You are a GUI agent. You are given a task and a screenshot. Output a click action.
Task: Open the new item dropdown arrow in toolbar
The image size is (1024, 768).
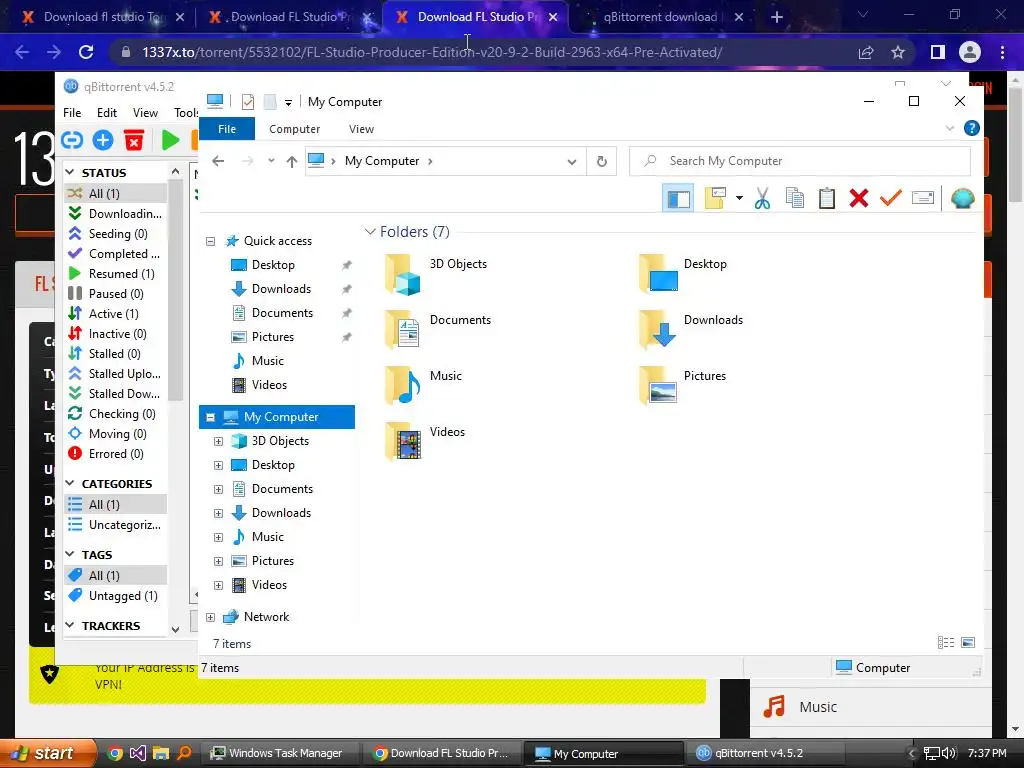click(739, 198)
